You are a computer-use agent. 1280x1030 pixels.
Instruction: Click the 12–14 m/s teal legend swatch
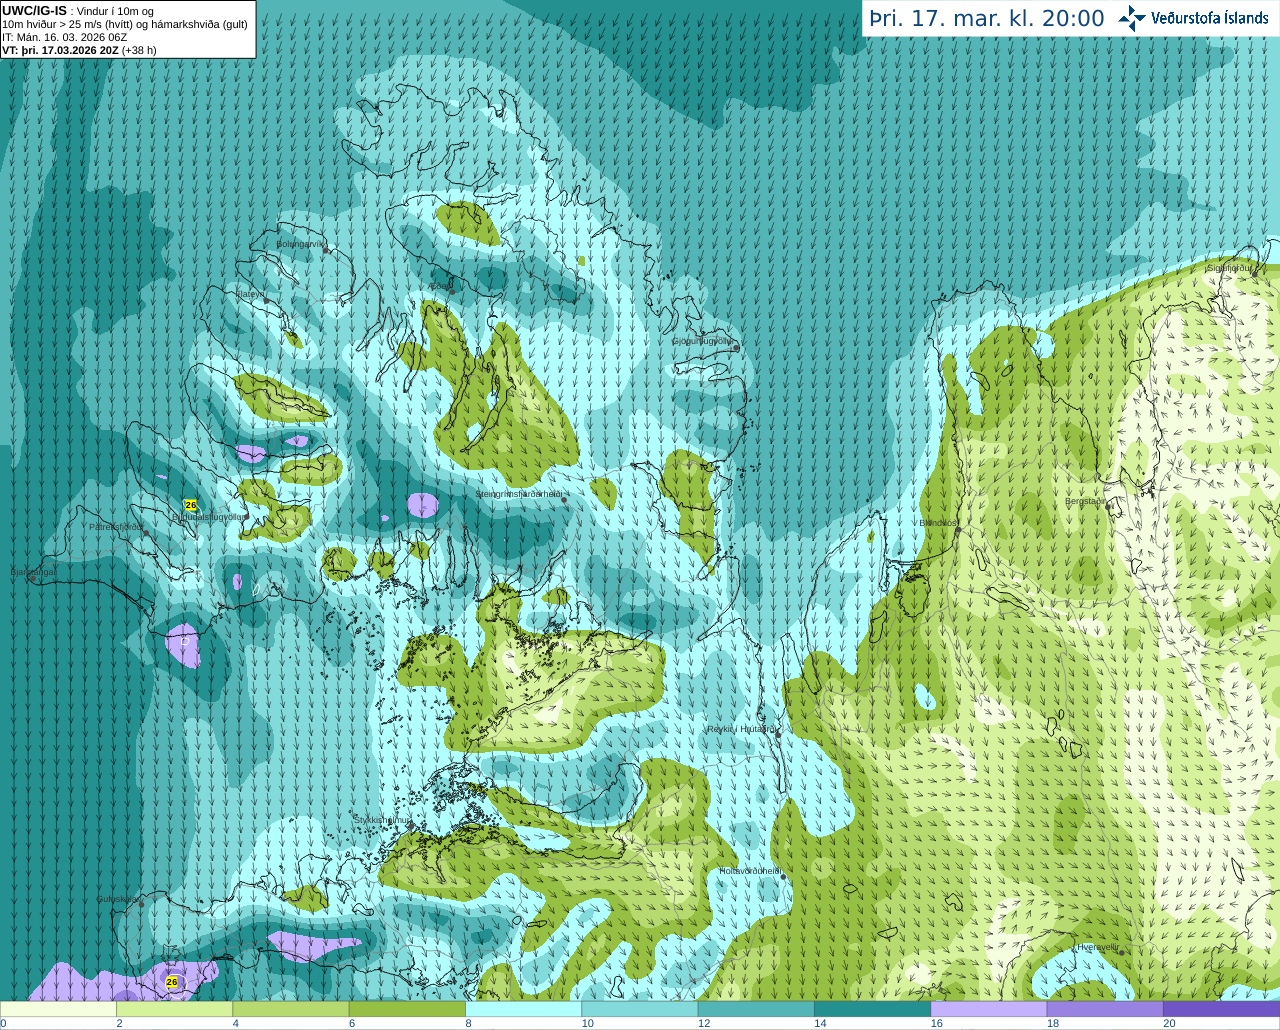(756, 1009)
